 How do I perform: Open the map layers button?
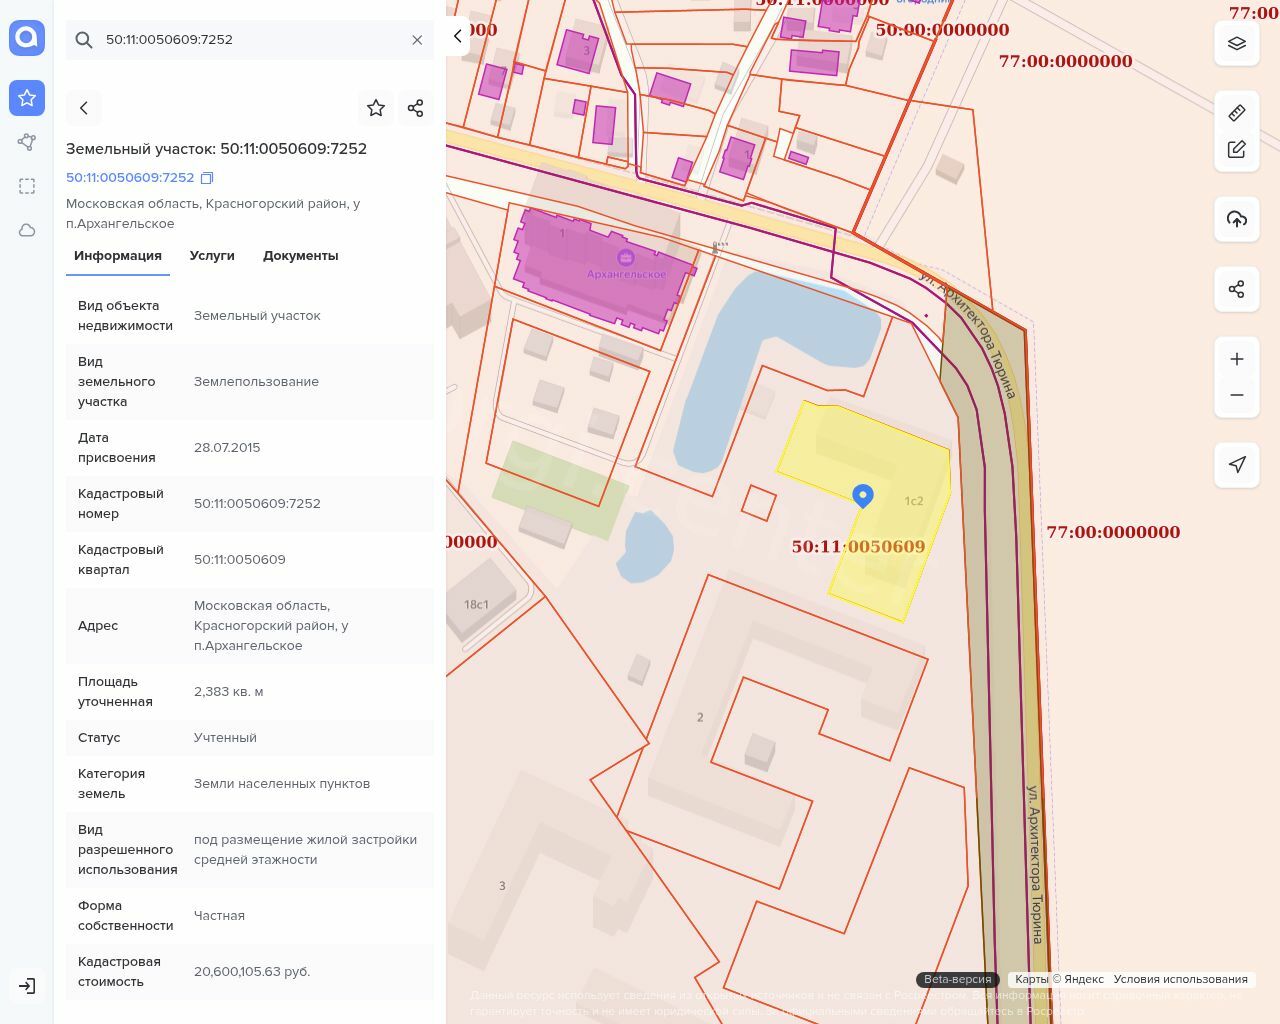[x=1237, y=43]
